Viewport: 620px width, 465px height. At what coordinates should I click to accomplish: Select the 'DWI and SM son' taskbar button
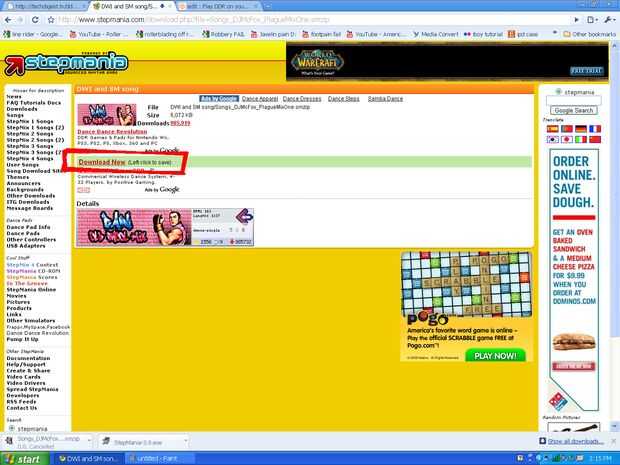click(89, 459)
